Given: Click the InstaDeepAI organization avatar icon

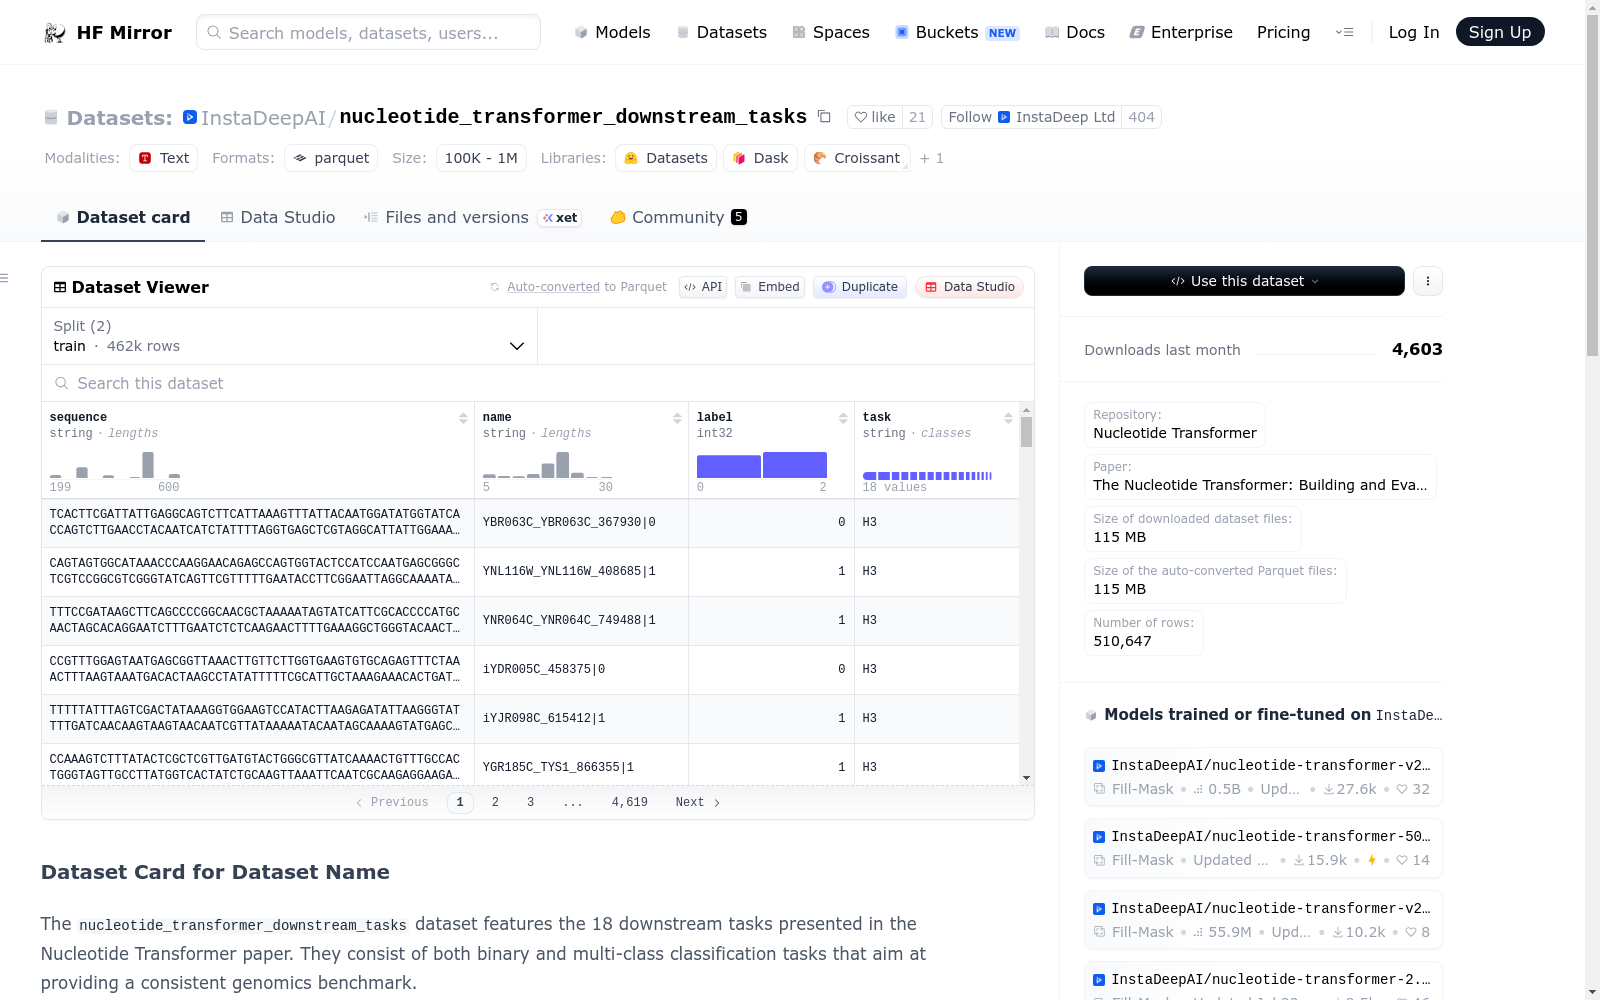Looking at the screenshot, I should (x=190, y=117).
